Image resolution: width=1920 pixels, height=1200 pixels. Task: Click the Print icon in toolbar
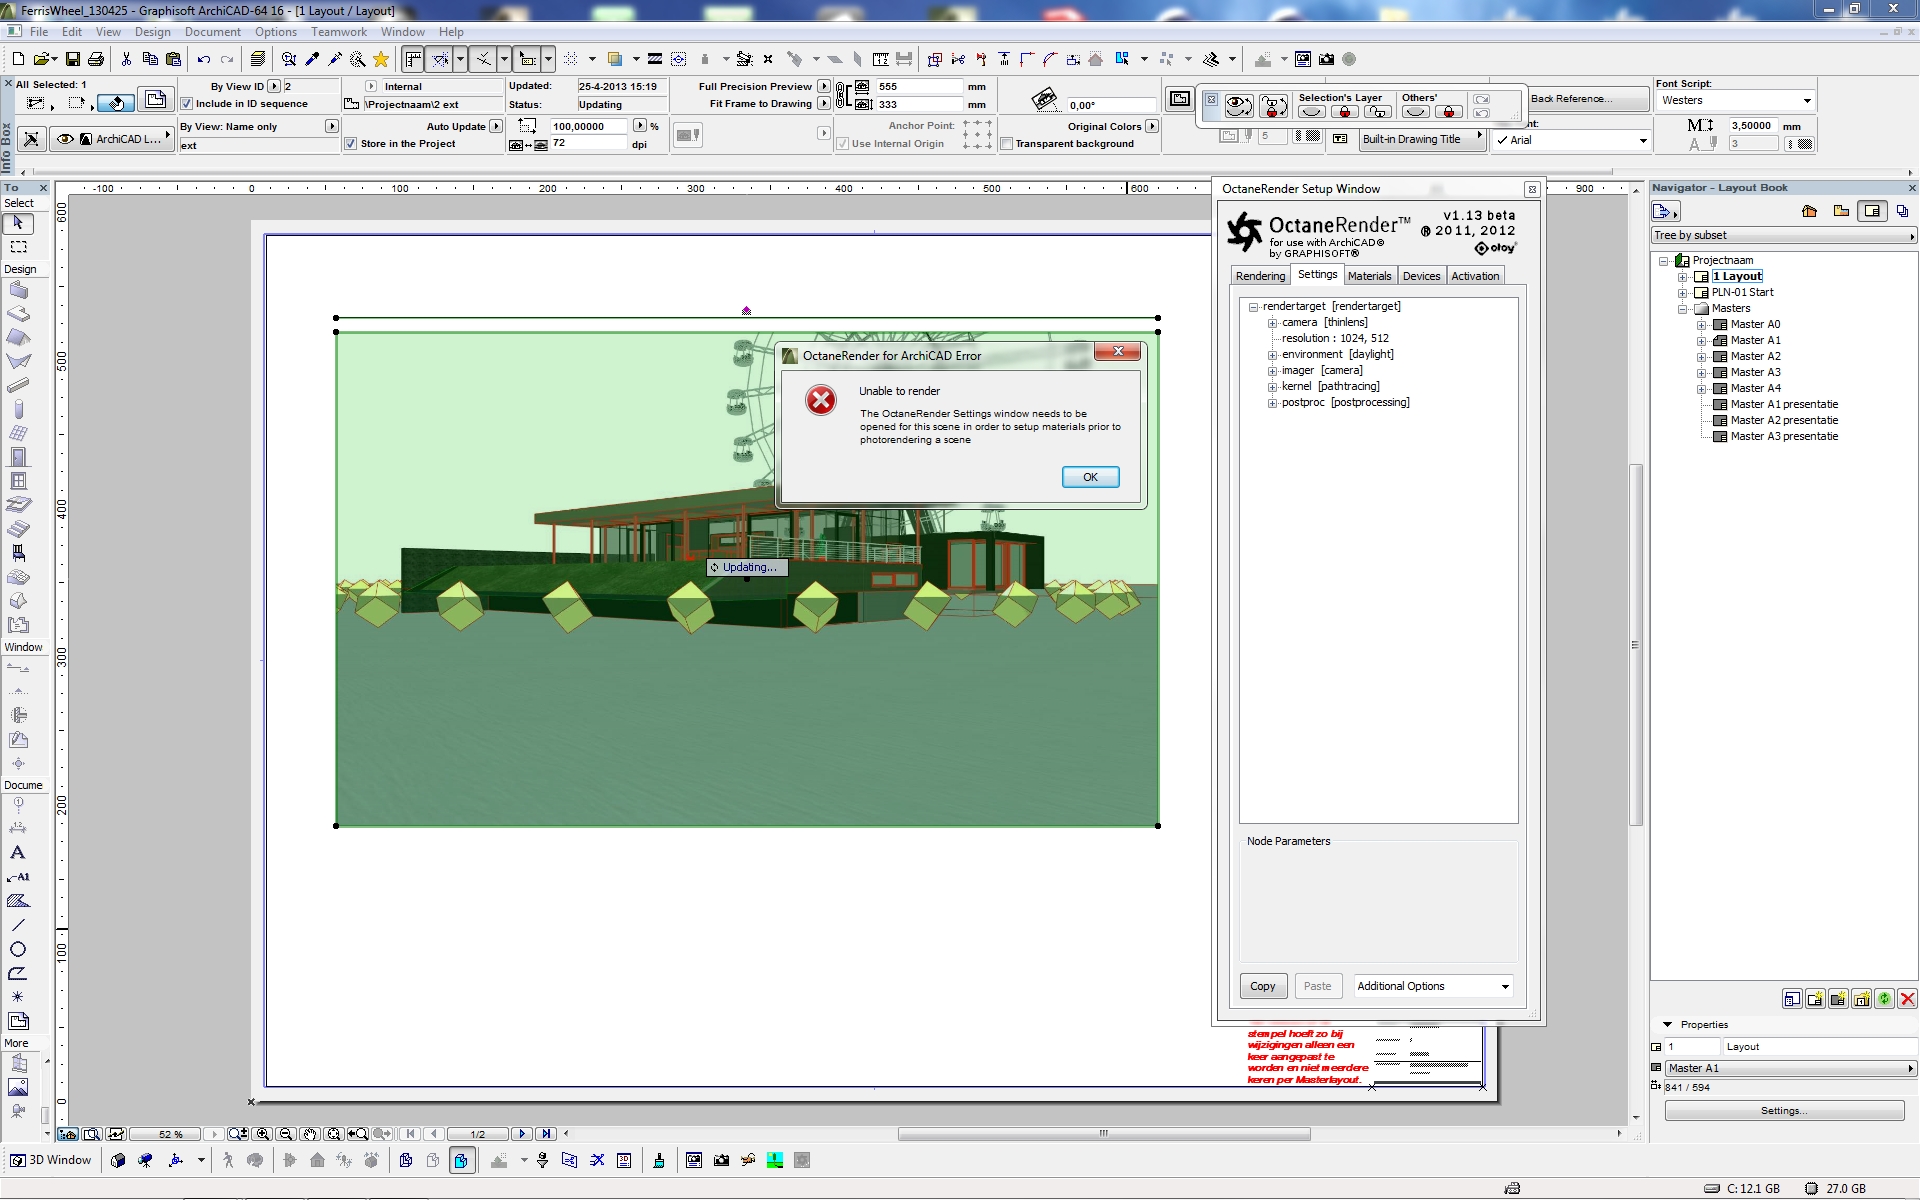point(96,60)
